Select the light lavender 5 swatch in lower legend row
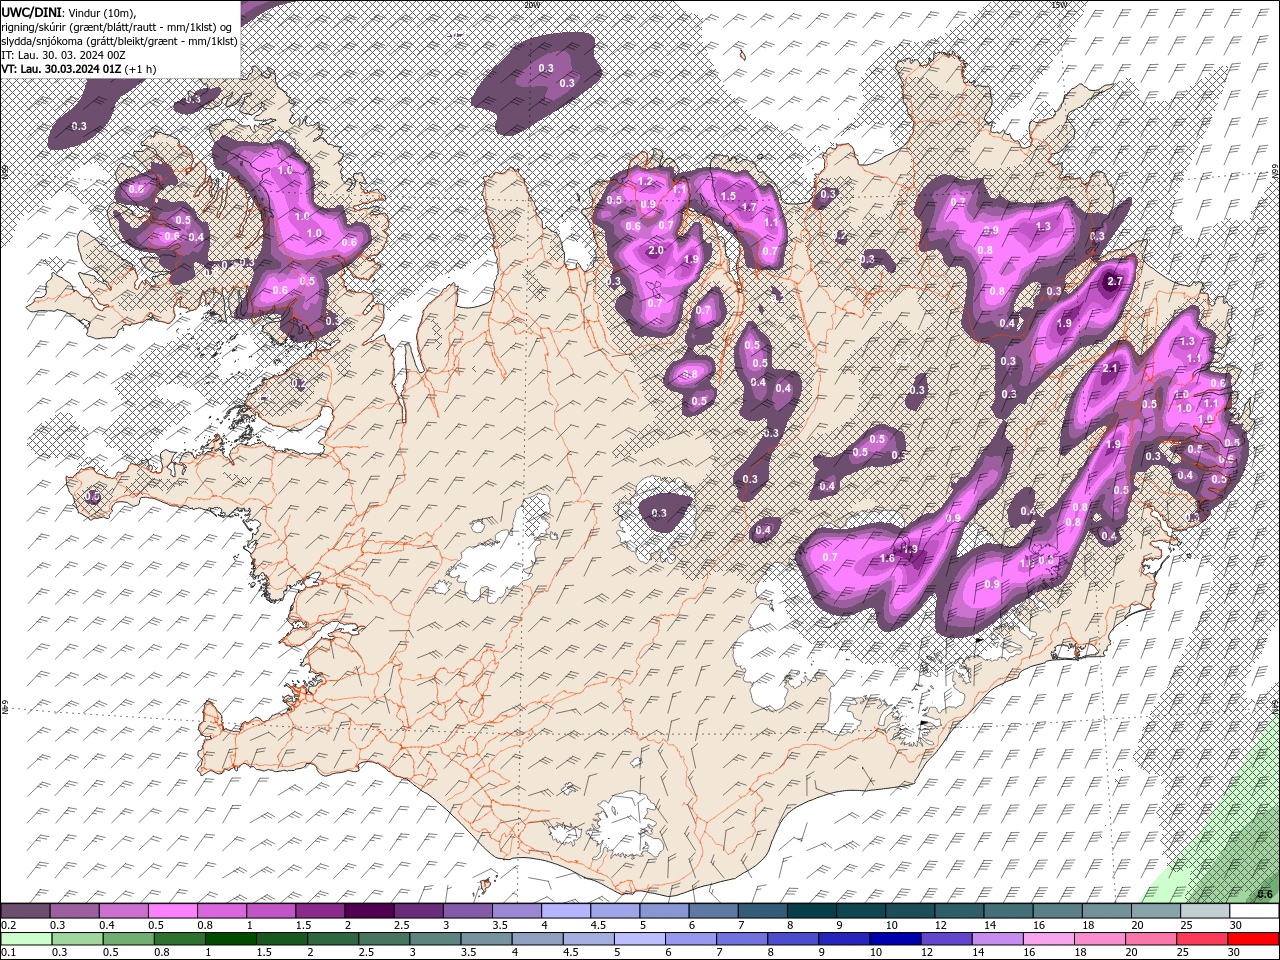1280x960 pixels. 640,939
